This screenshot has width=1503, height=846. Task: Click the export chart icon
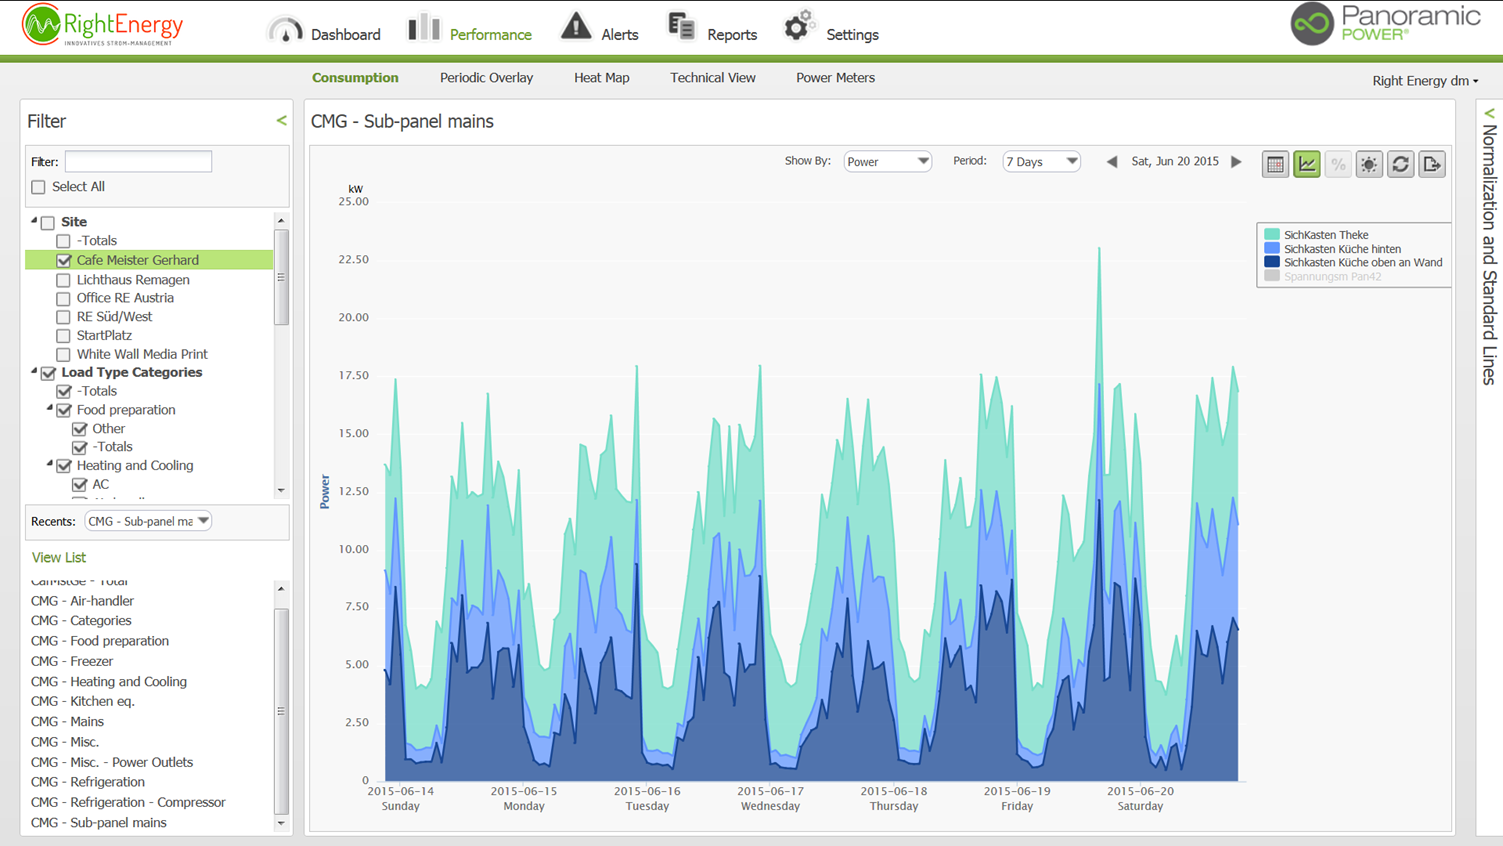[1432, 165]
